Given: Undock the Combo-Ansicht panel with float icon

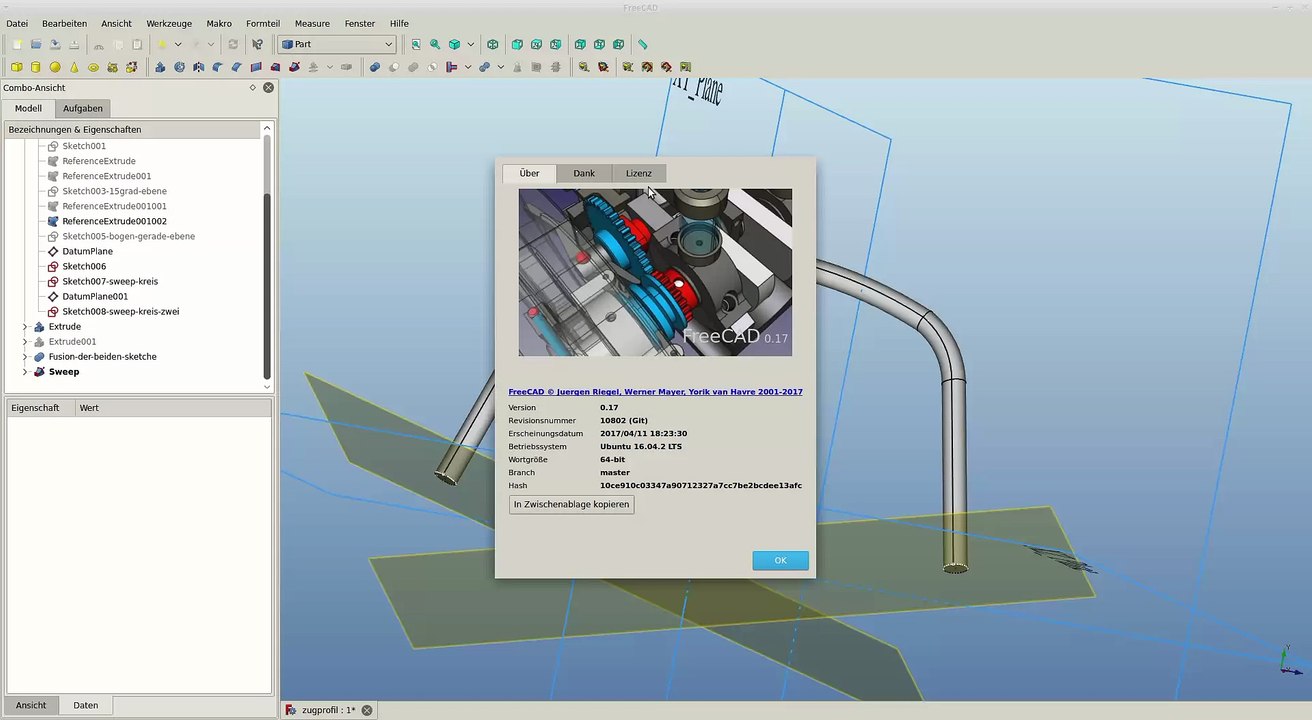Looking at the screenshot, I should pyautogui.click(x=253, y=88).
